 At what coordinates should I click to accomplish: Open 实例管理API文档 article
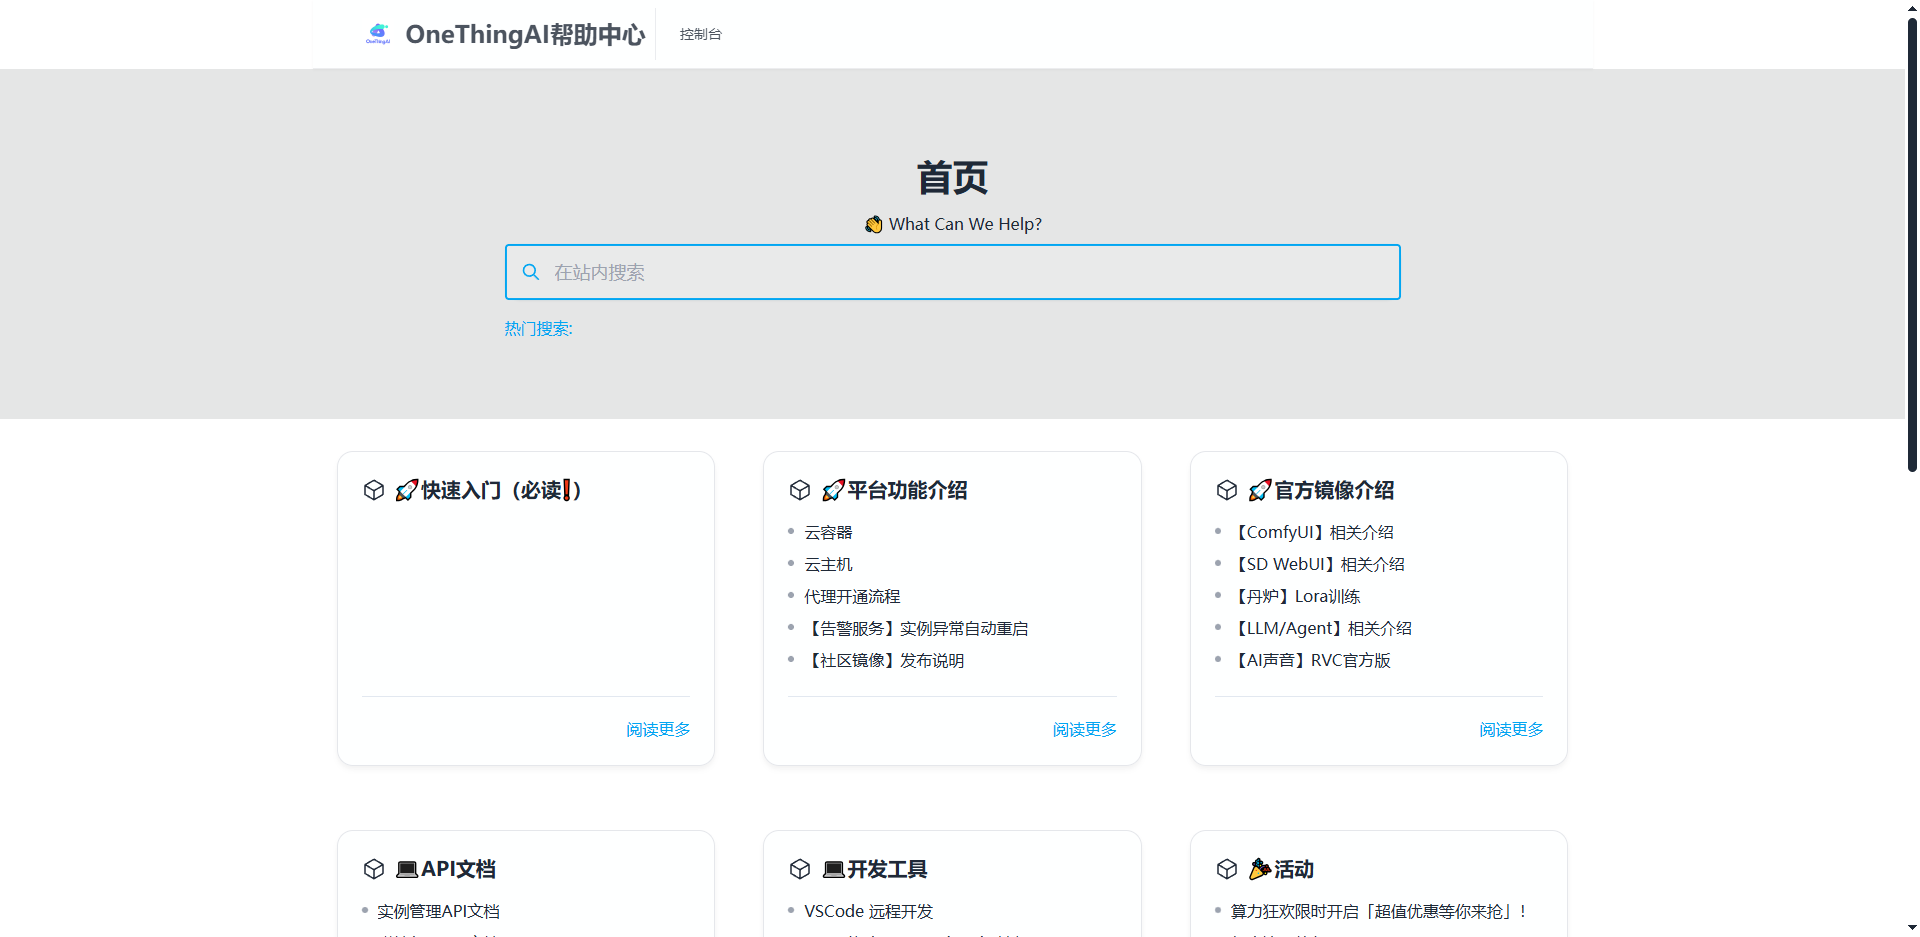[438, 912]
